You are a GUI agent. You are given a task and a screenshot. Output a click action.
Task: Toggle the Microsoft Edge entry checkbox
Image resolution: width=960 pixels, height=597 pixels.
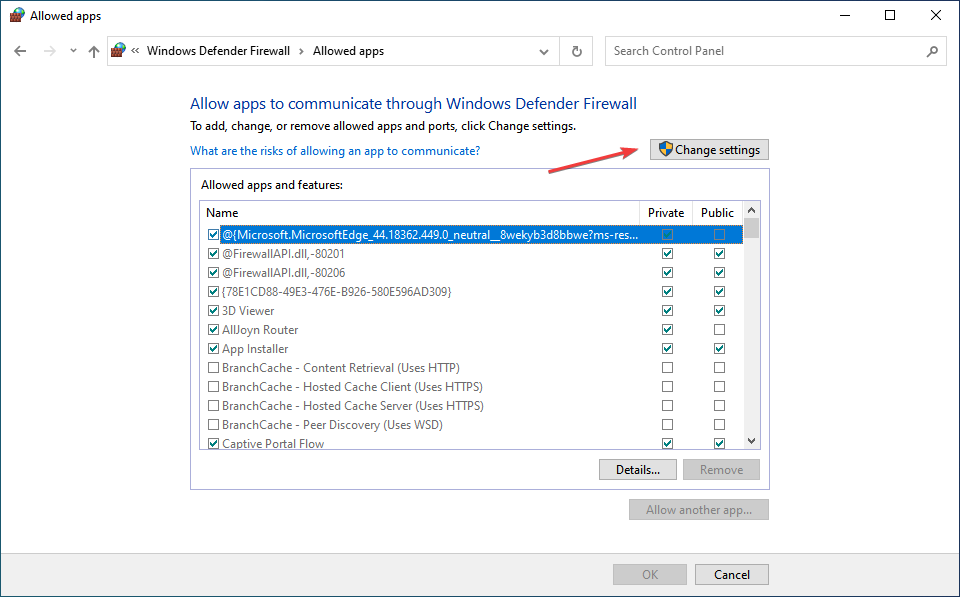[x=213, y=235]
